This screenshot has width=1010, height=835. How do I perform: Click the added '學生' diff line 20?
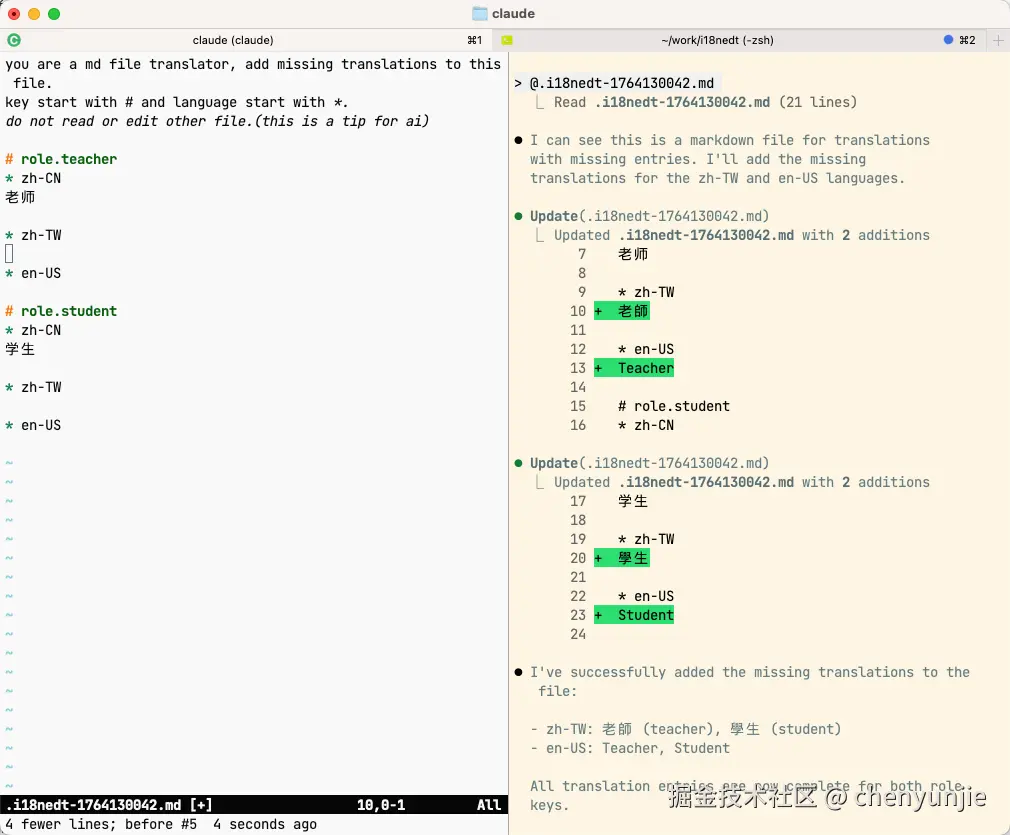pyautogui.click(x=622, y=558)
